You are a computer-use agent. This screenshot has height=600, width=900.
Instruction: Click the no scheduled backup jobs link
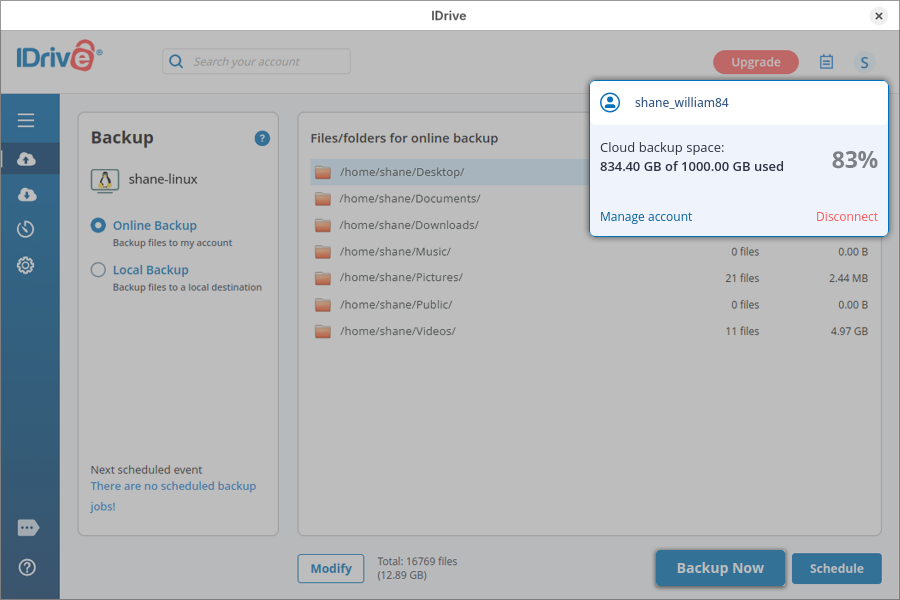[173, 496]
